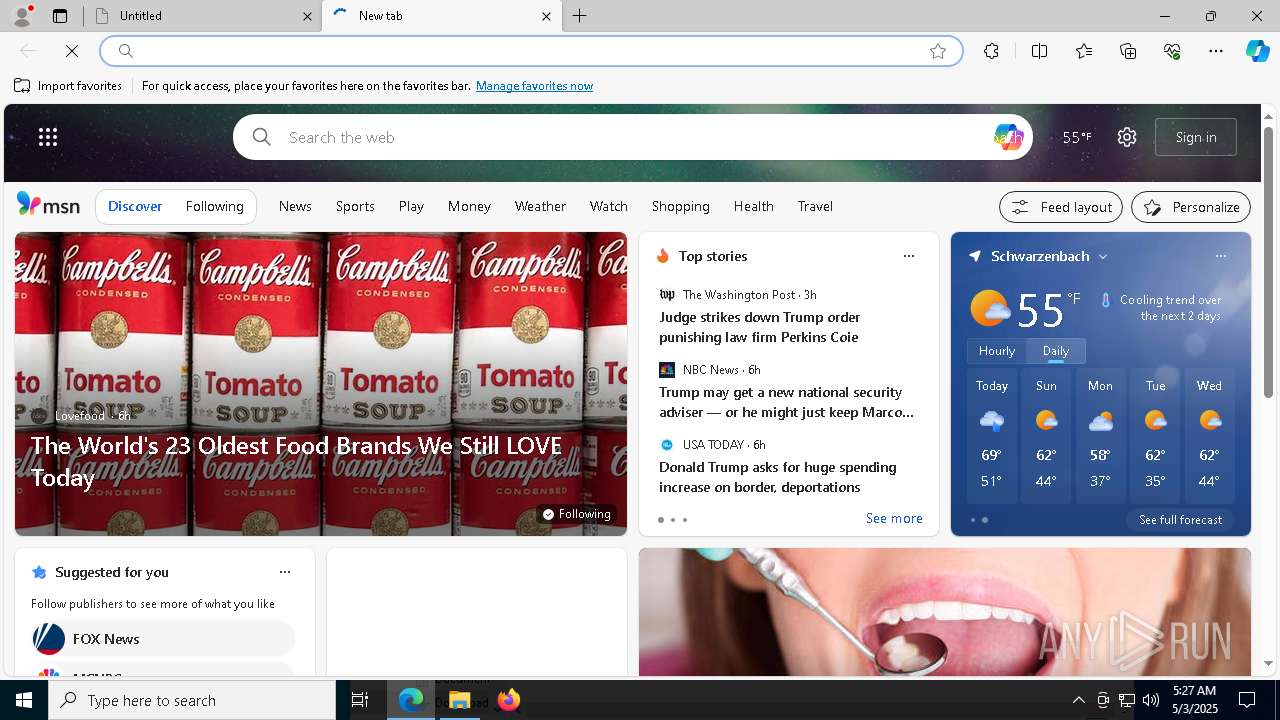Open the Favorites list icon

click(x=1084, y=51)
